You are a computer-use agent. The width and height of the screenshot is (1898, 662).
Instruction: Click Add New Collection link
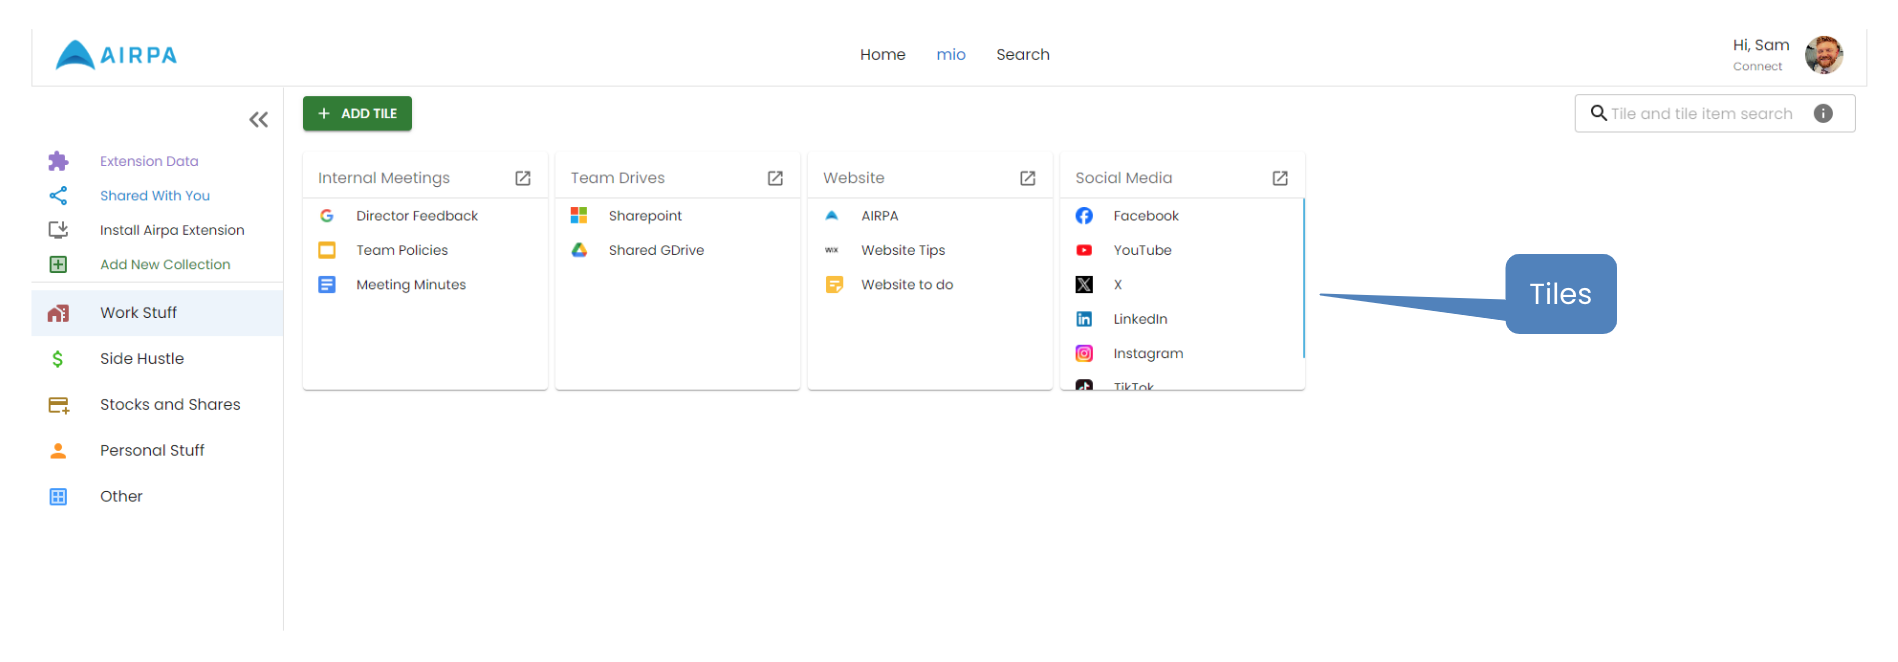click(x=165, y=265)
